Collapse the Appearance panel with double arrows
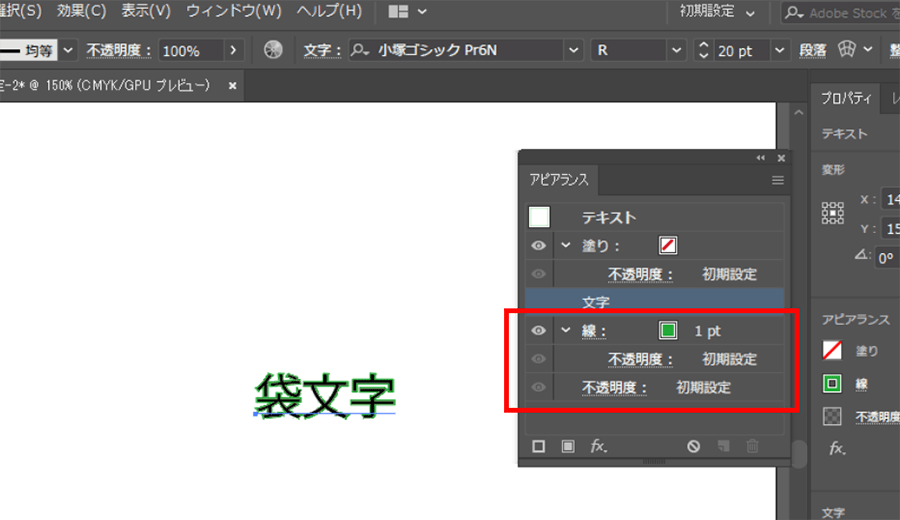Viewport: 900px width, 520px height. [x=761, y=158]
